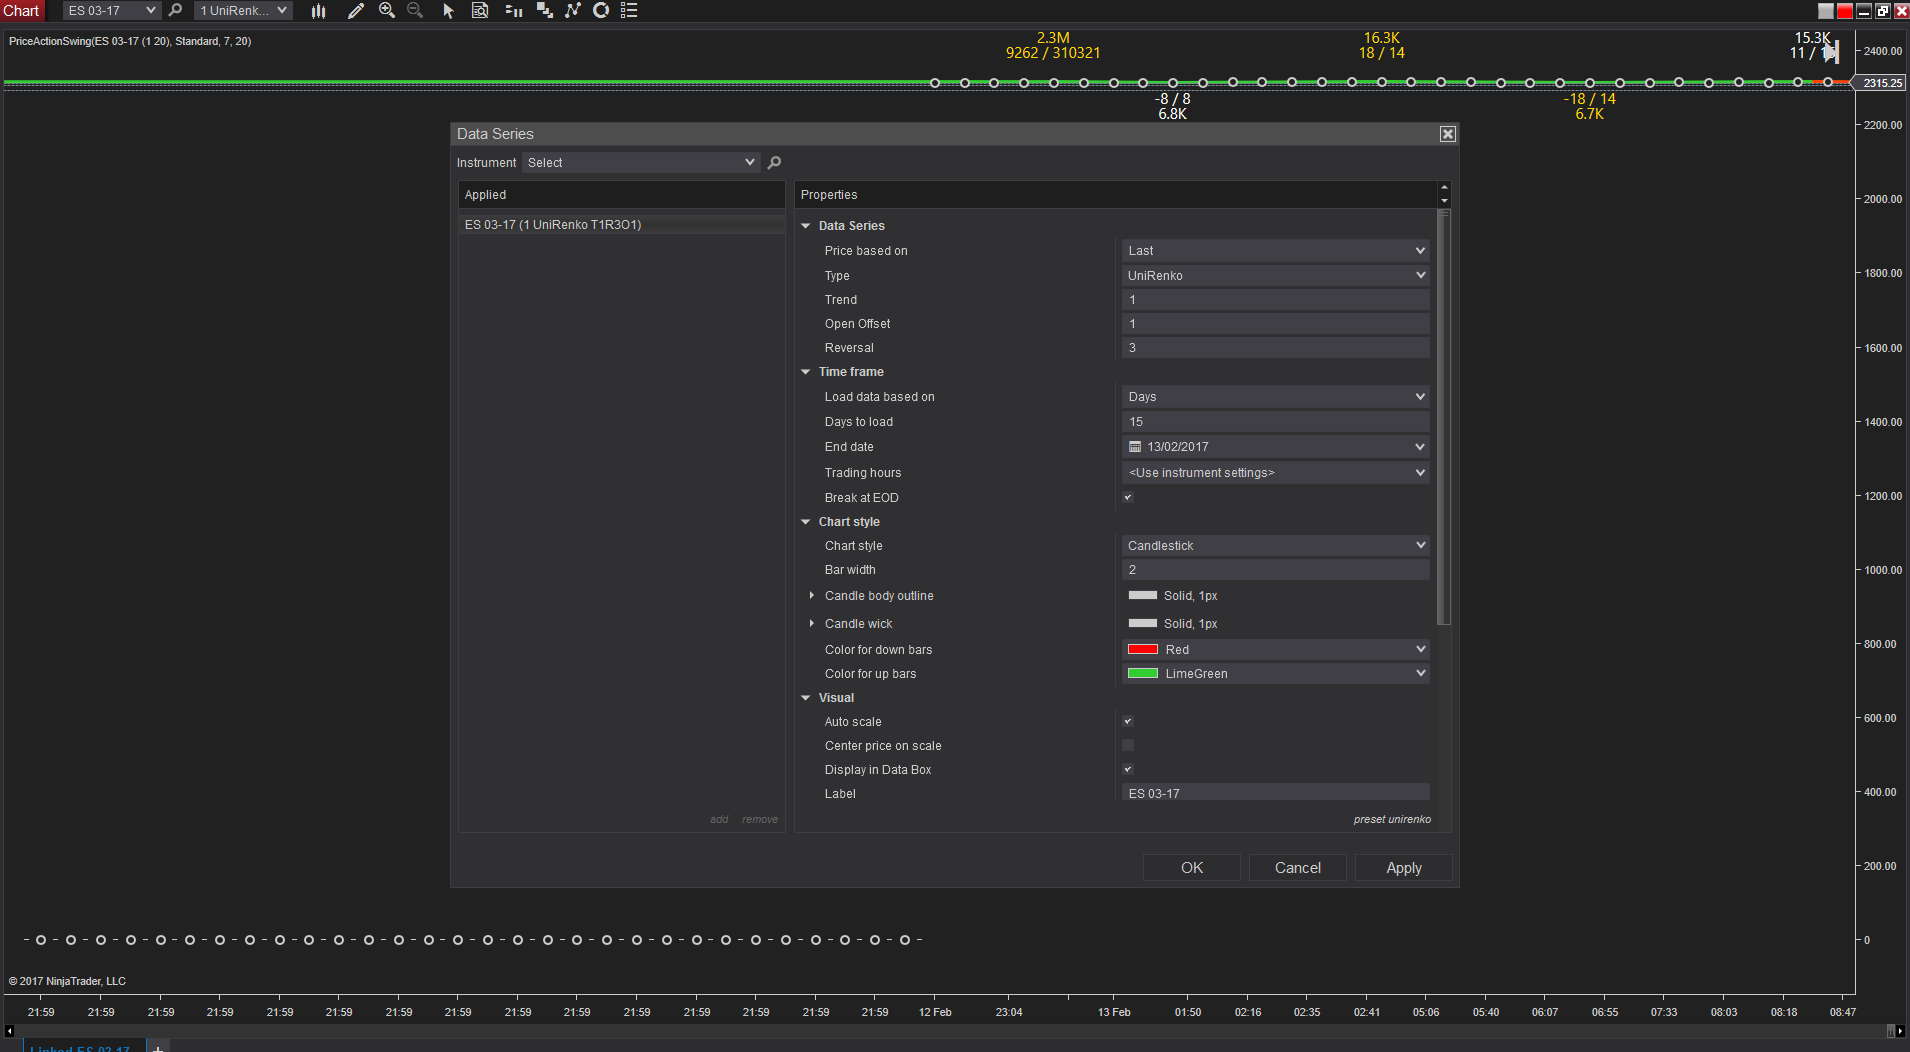Collapse the Time frame section
1910x1052 pixels.
pos(806,372)
